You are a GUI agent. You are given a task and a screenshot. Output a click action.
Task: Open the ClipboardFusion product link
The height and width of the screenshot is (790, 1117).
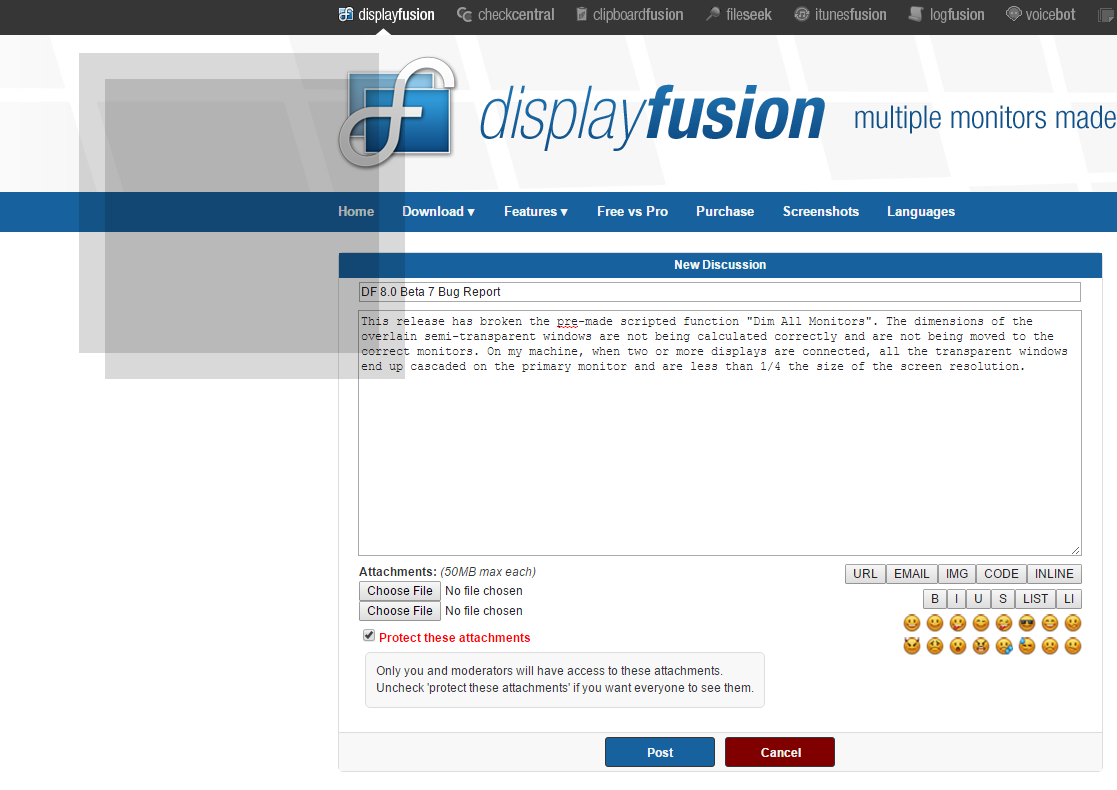629,15
